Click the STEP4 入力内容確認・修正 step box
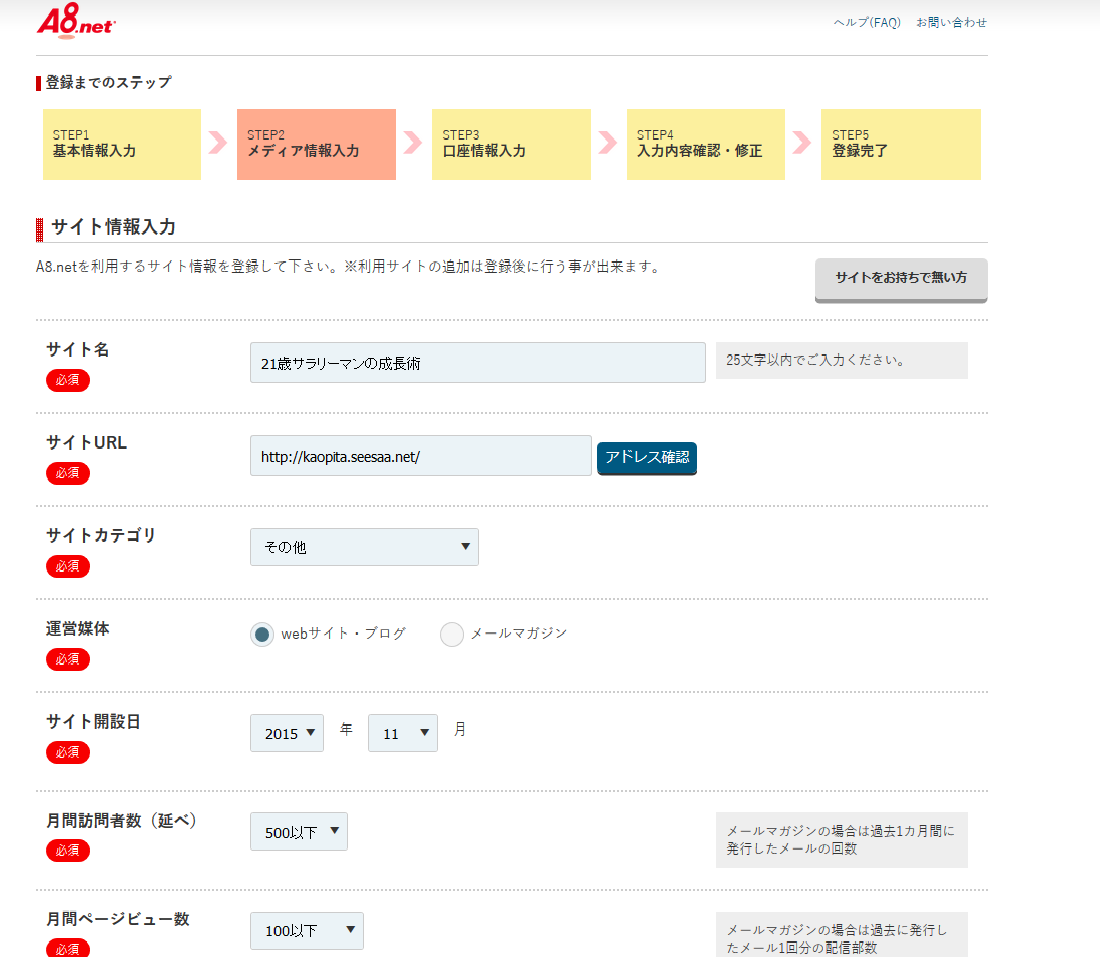1100x957 pixels. point(705,144)
